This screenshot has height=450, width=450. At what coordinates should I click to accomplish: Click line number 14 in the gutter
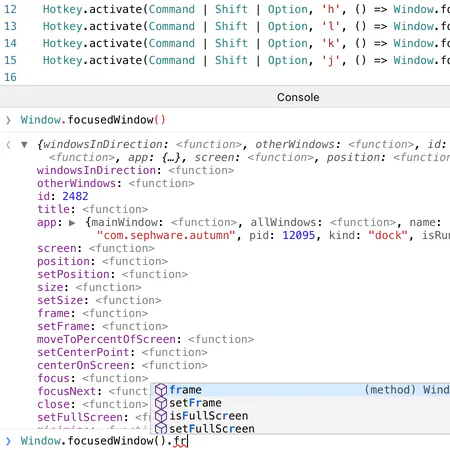coord(10,43)
